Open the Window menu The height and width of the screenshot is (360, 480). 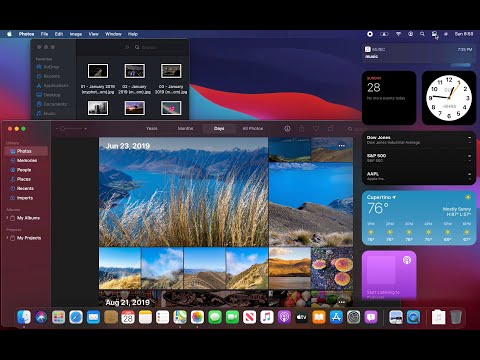pos(113,34)
